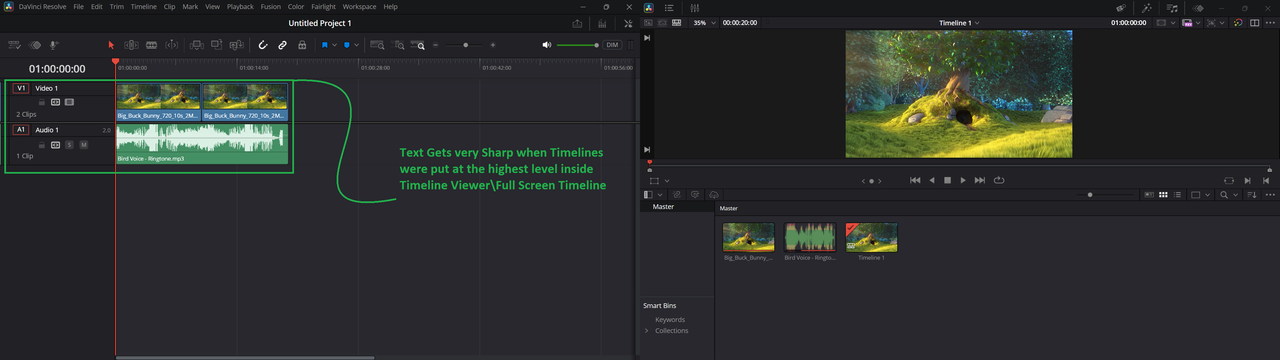This screenshot has height=360, width=1280.
Task: Lock the Video 1 track
Action: (42, 102)
